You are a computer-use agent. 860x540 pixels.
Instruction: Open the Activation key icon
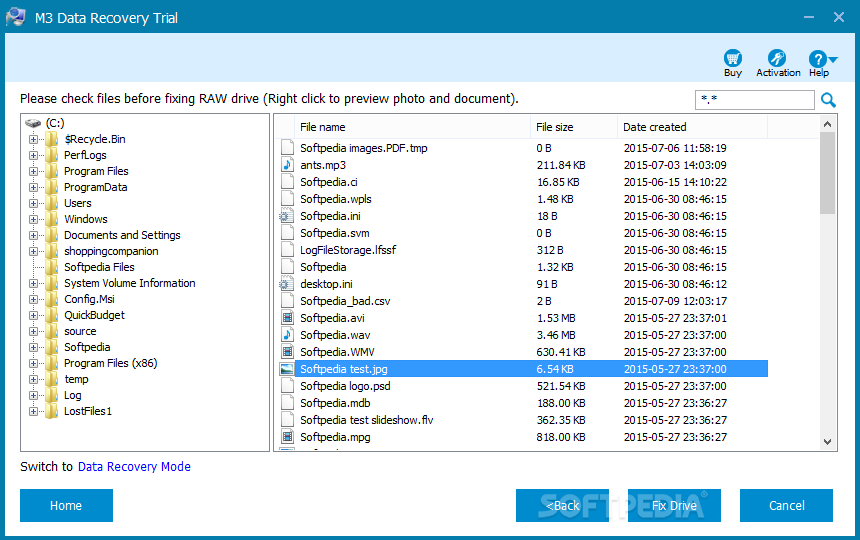coord(777,58)
